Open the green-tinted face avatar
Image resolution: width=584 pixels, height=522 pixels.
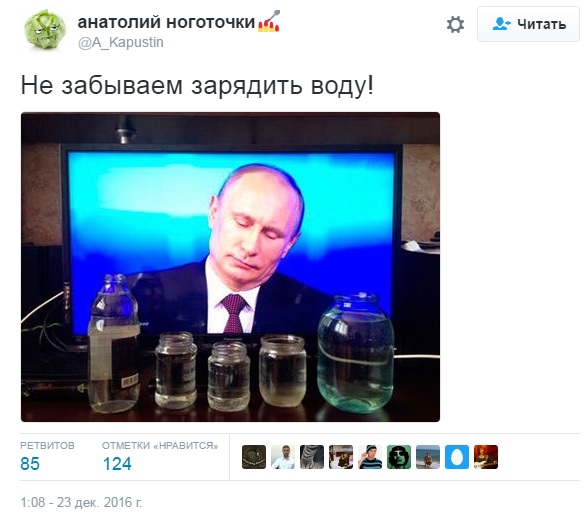coord(399,457)
